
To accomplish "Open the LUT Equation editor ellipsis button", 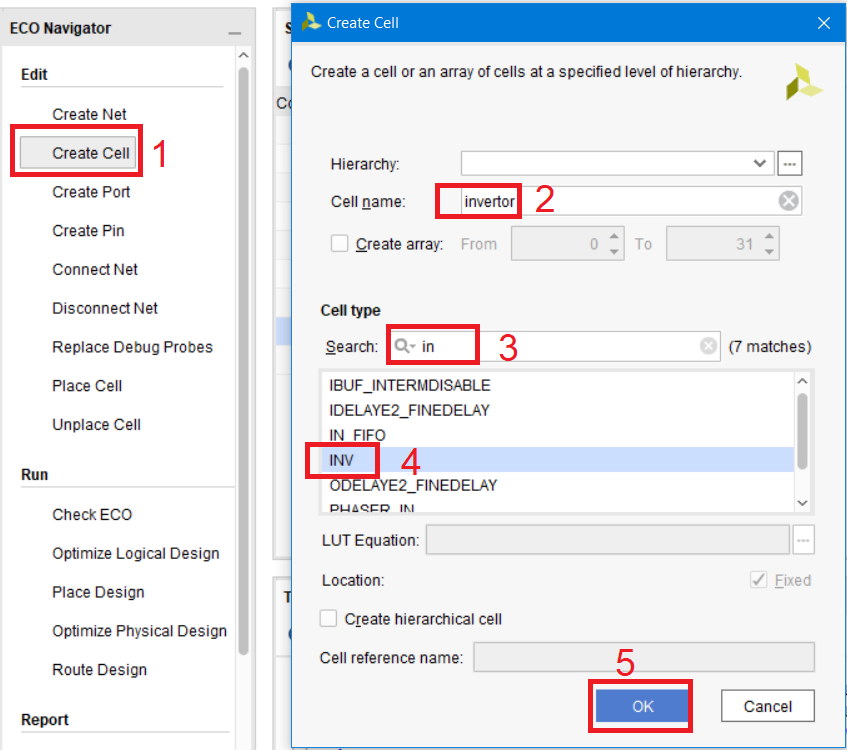I will click(x=803, y=540).
